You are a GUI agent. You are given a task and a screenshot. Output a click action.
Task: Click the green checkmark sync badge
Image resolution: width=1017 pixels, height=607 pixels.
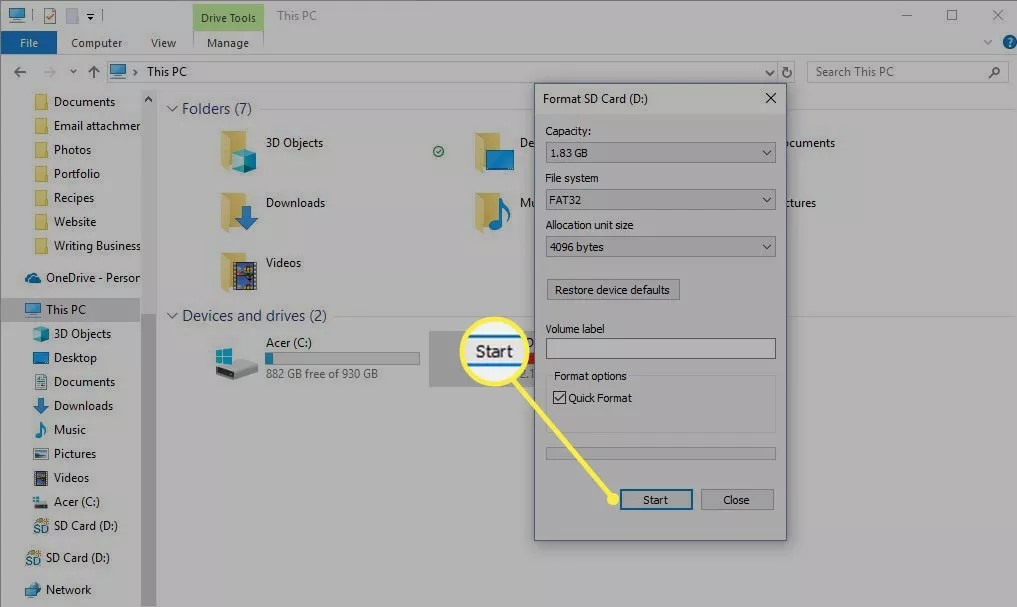[438, 153]
